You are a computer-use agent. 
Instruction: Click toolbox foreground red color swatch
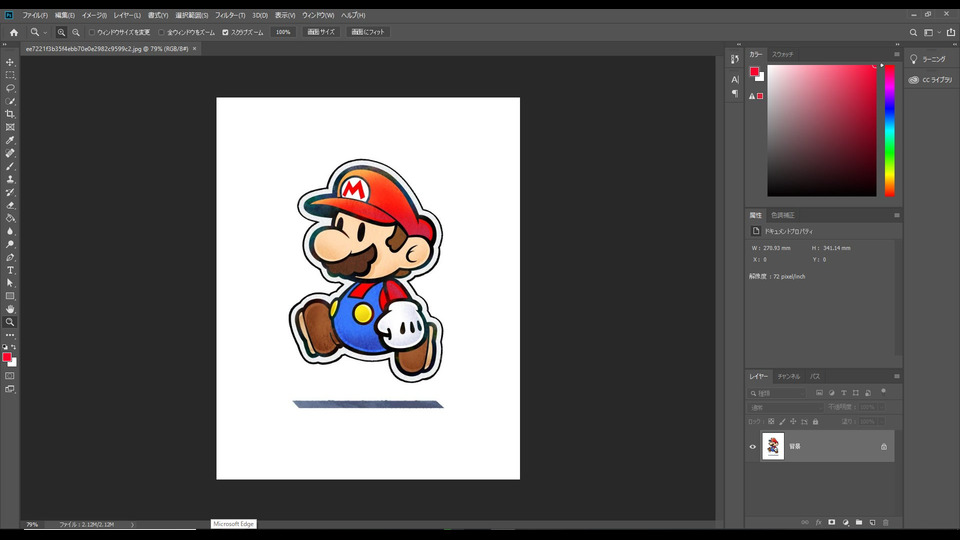tap(6, 357)
